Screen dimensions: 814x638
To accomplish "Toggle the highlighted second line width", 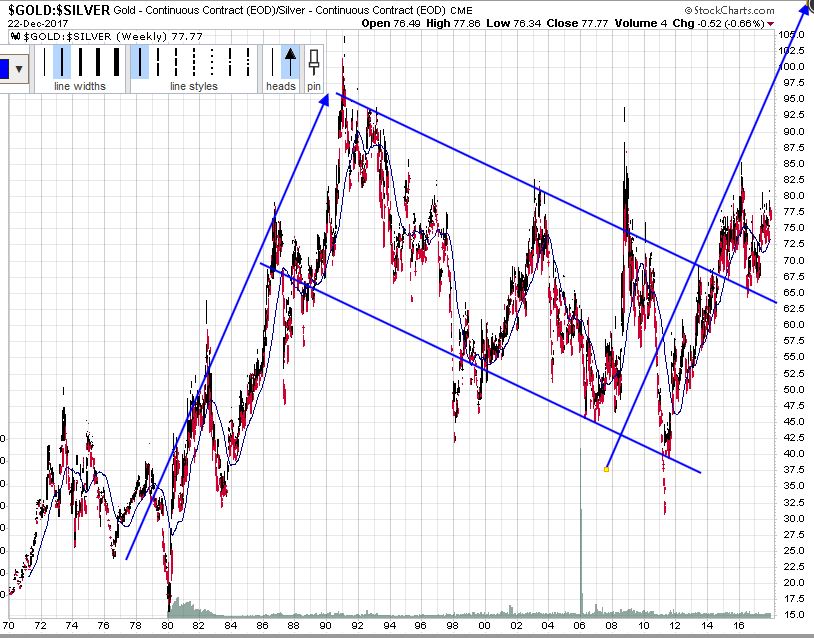I will click(62, 62).
